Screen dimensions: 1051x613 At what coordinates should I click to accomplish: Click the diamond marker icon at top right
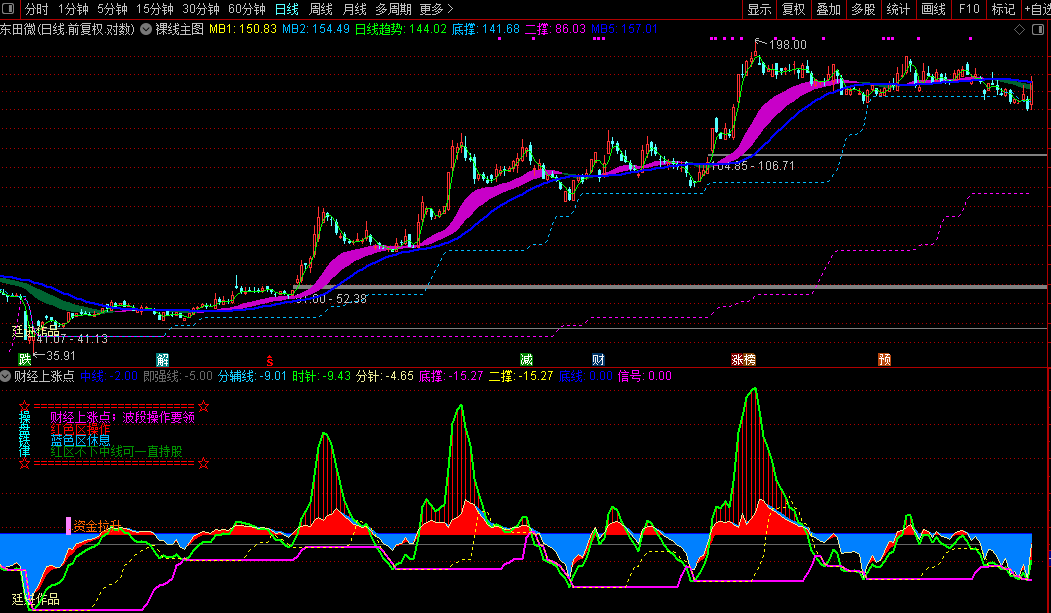coord(1019,29)
